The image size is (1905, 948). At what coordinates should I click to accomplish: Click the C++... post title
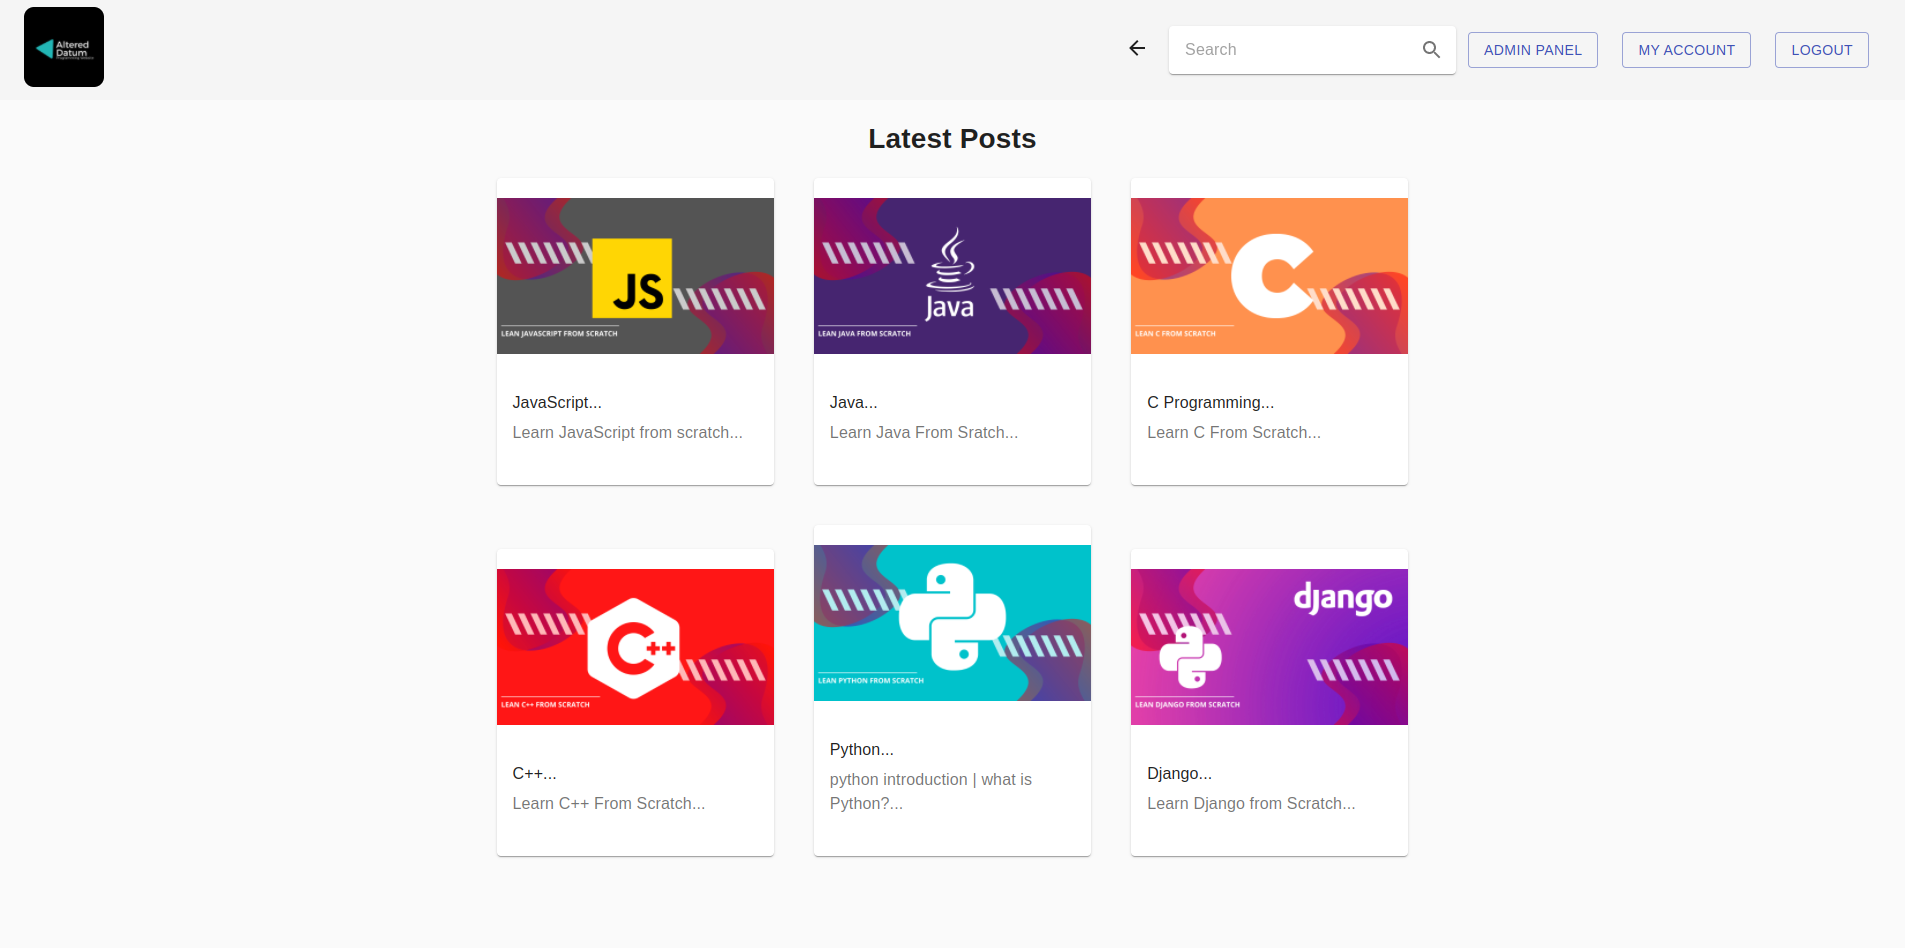click(x=534, y=773)
